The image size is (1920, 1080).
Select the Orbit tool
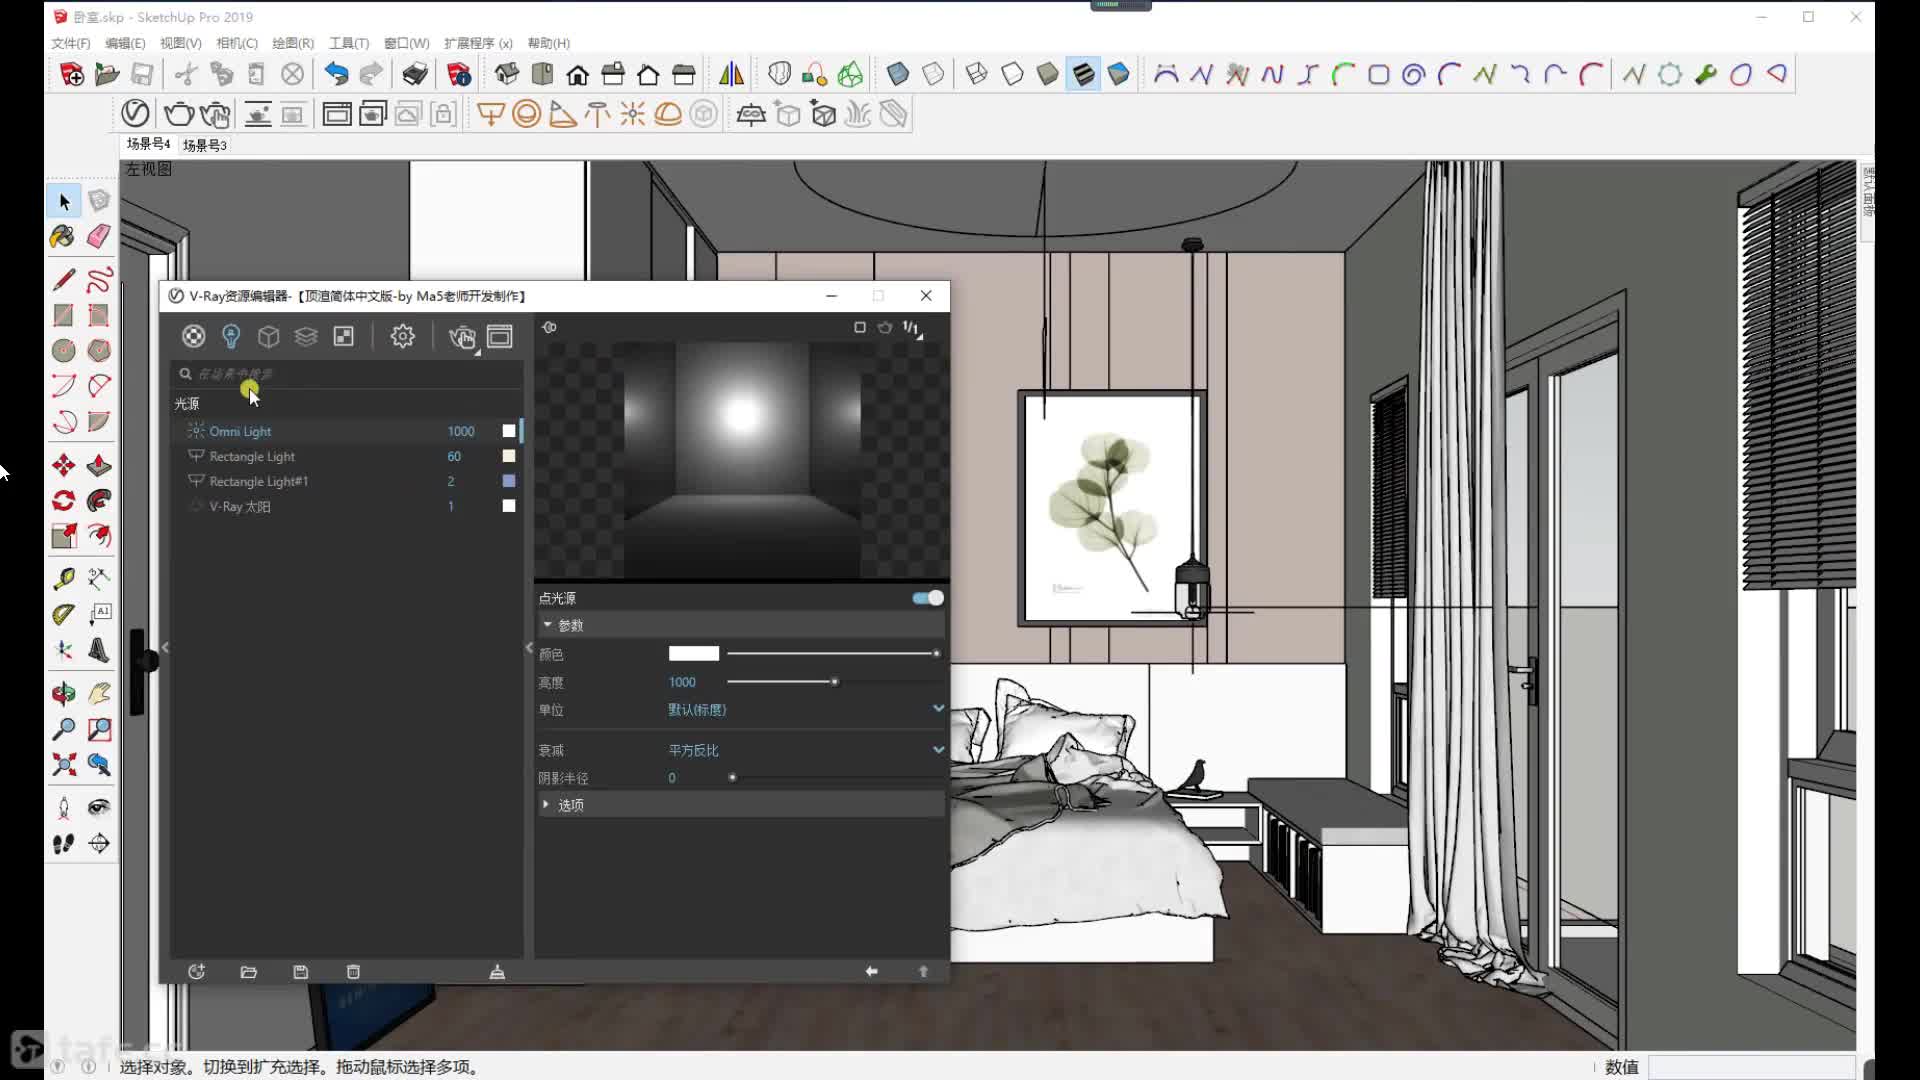63,693
